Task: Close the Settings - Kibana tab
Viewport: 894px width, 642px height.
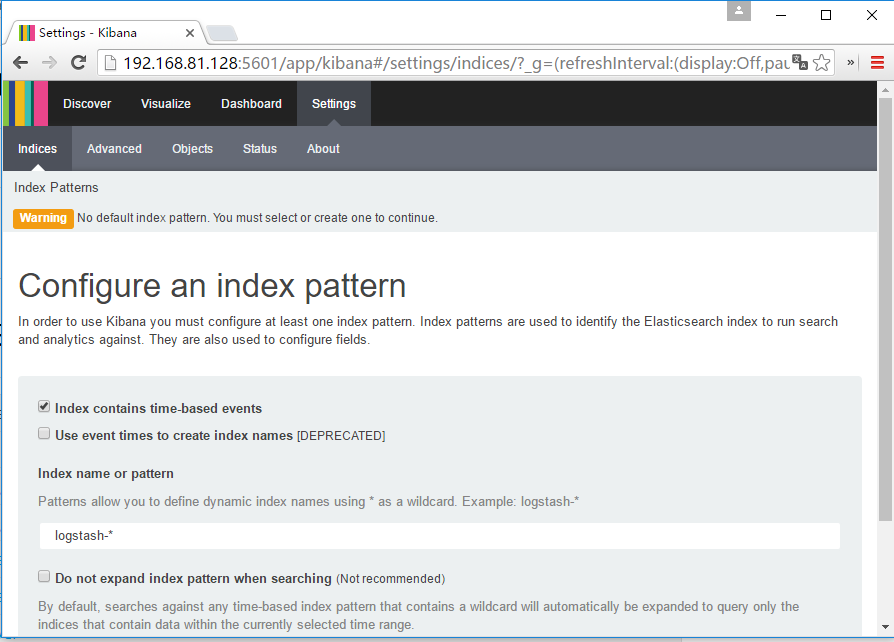Action: coord(190,33)
